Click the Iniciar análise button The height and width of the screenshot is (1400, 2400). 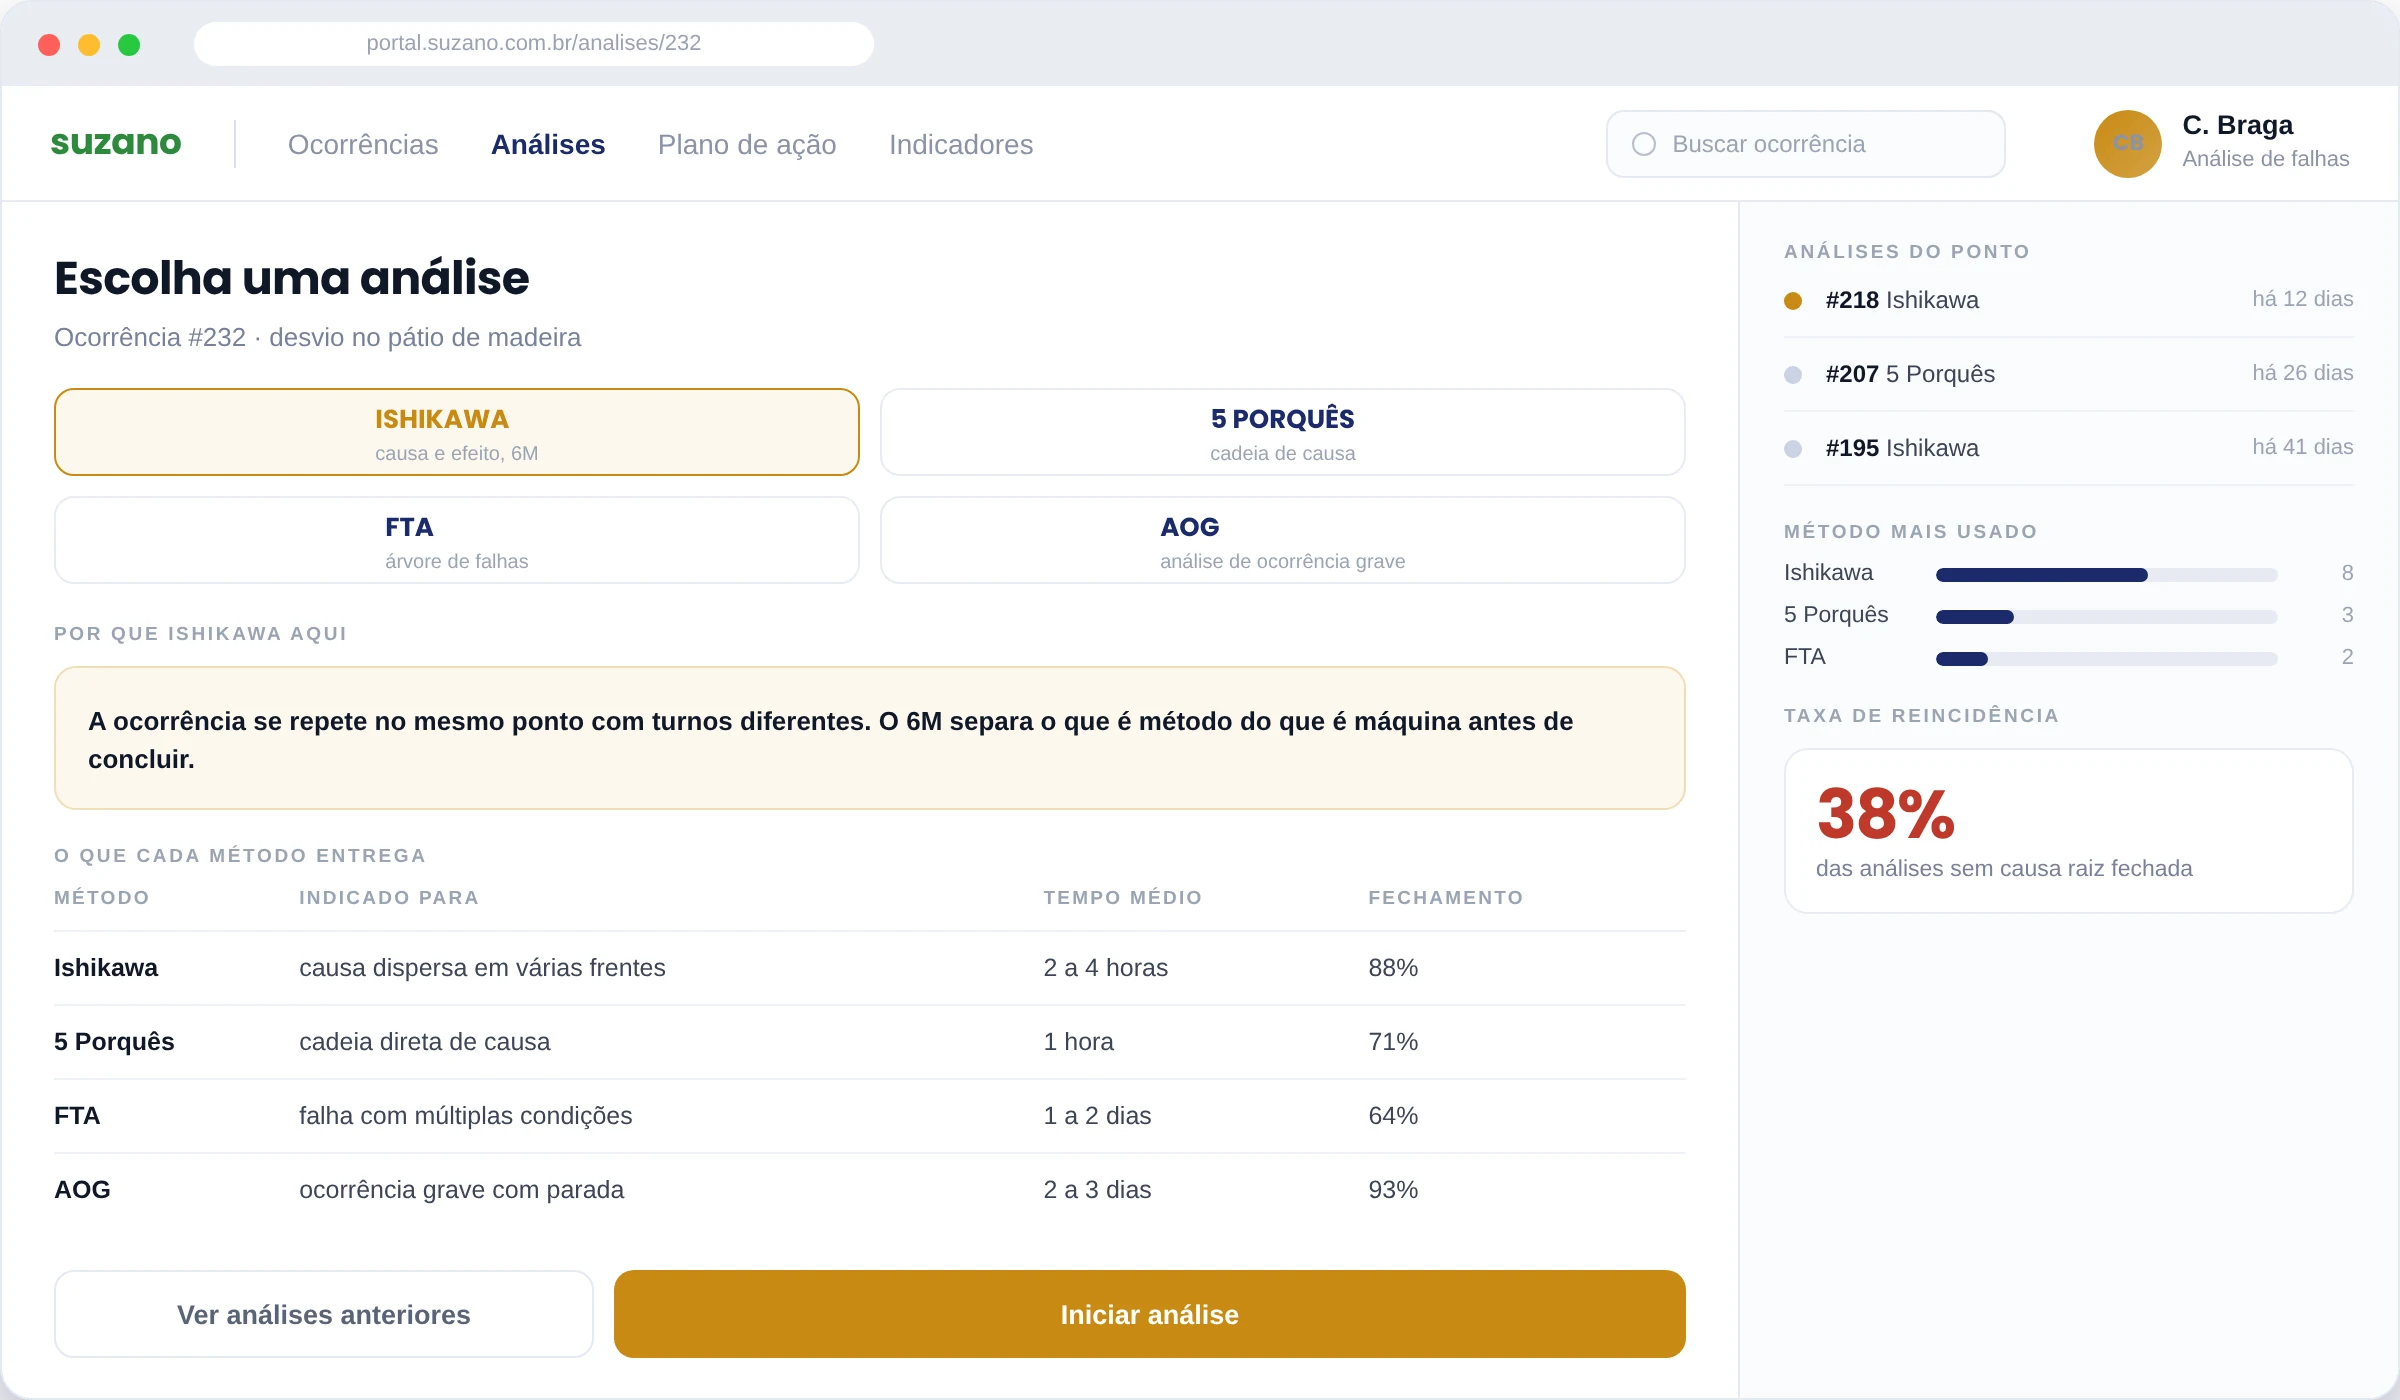(x=1149, y=1314)
